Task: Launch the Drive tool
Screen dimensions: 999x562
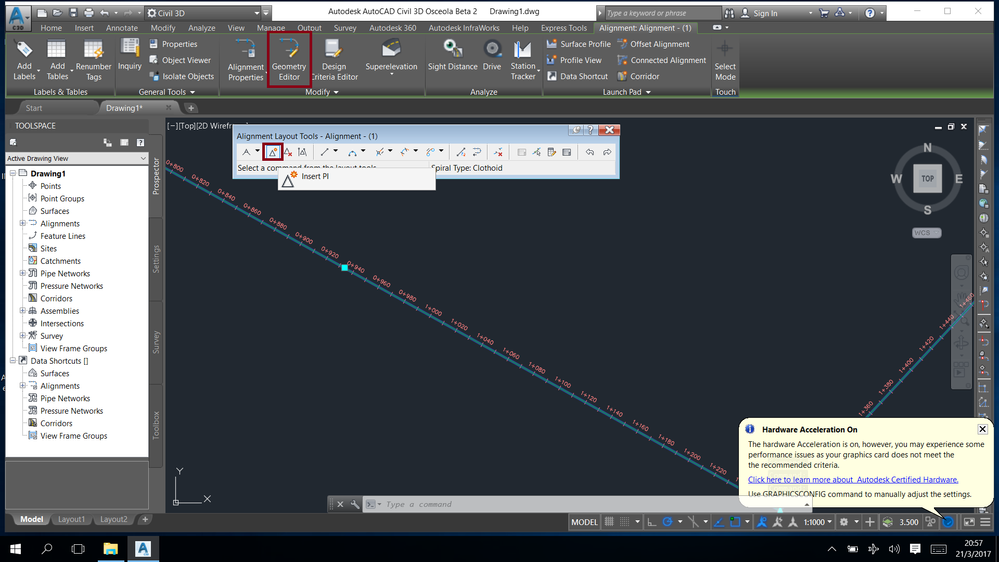Action: pyautogui.click(x=492, y=55)
